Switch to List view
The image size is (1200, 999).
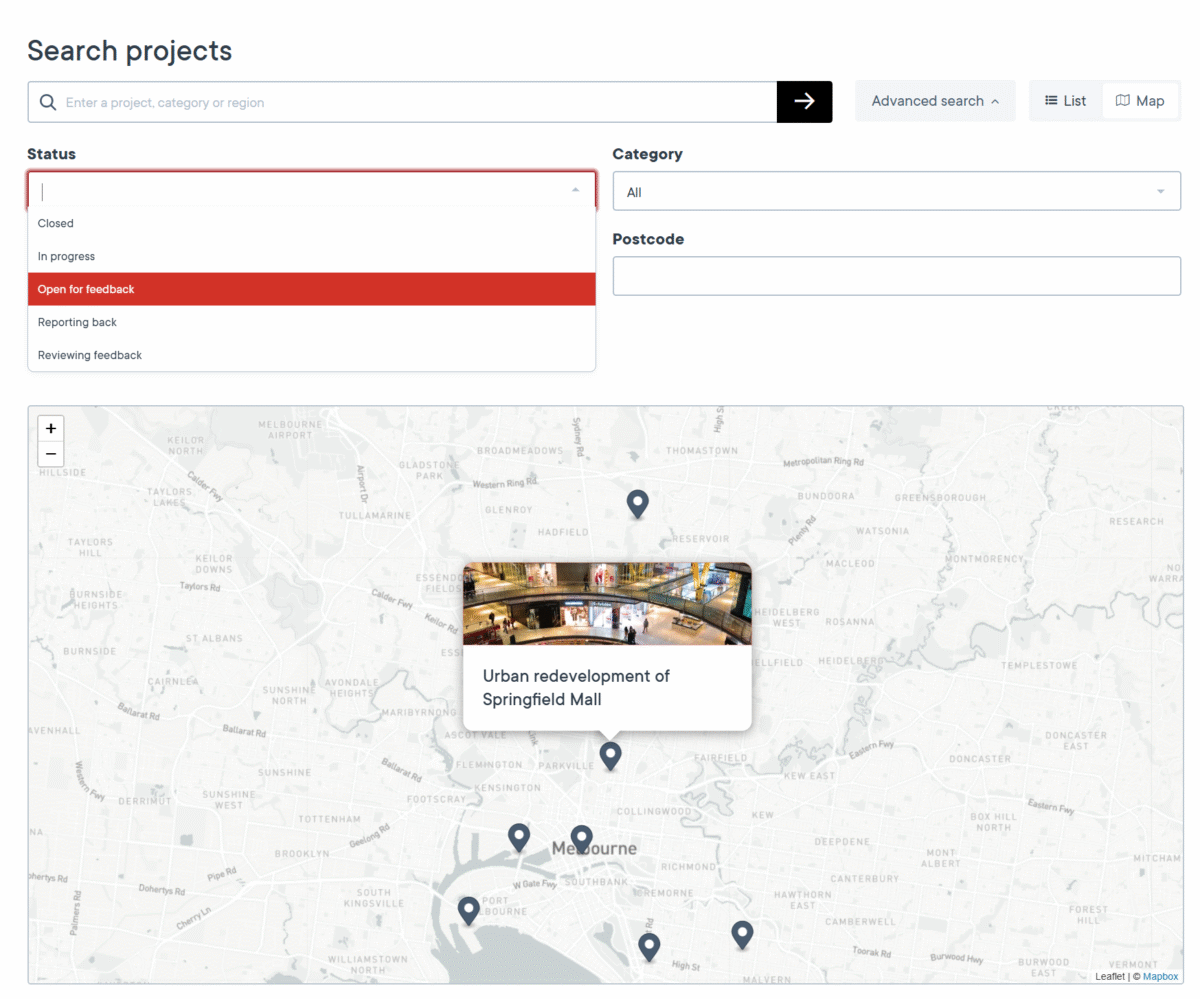click(1066, 101)
